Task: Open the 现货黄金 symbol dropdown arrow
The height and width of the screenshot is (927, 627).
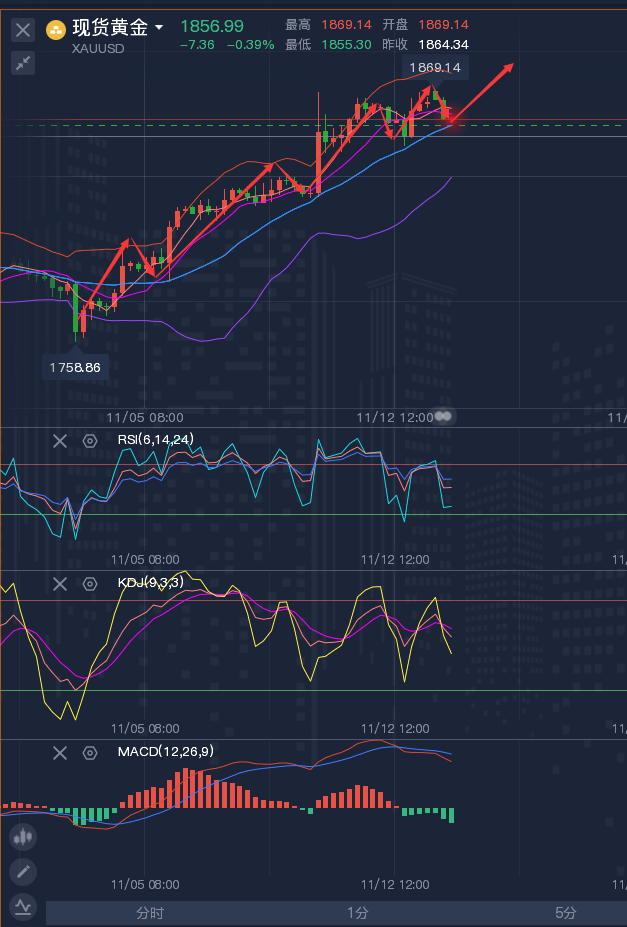Action: [x=159, y=27]
